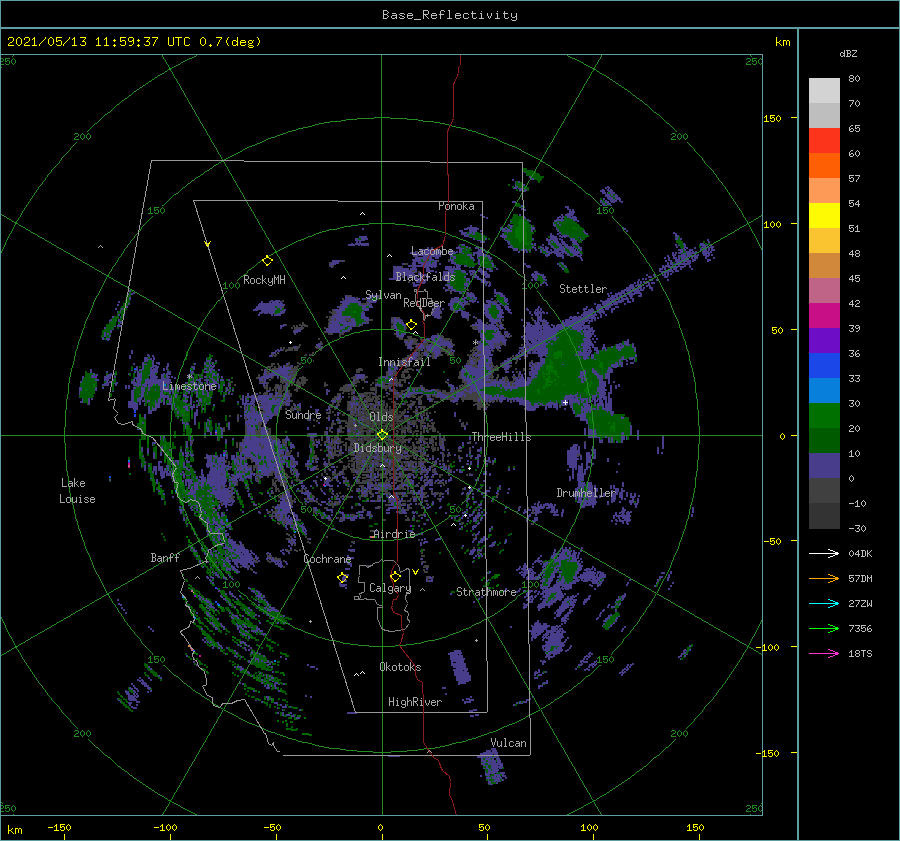Image resolution: width=900 pixels, height=841 pixels.
Task: Click the orange 57DM arrow in legend
Action: point(824,579)
